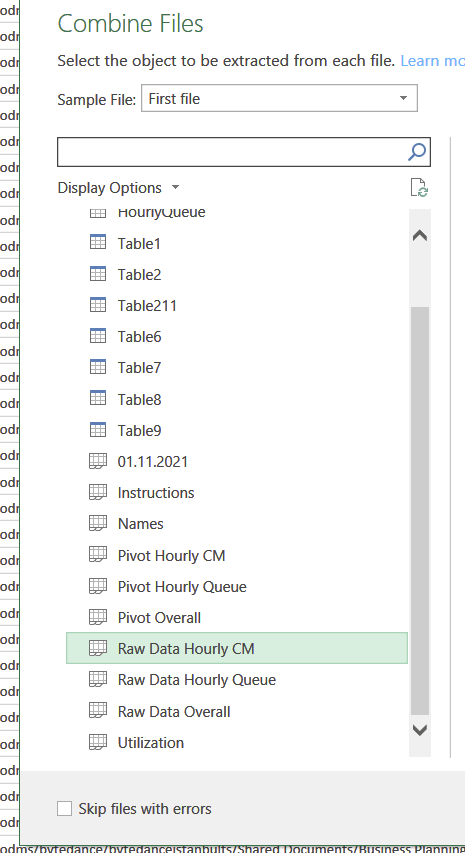This screenshot has height=853, width=465.
Task: Click the Raw Data Overall sheet icon
Action: [97, 711]
